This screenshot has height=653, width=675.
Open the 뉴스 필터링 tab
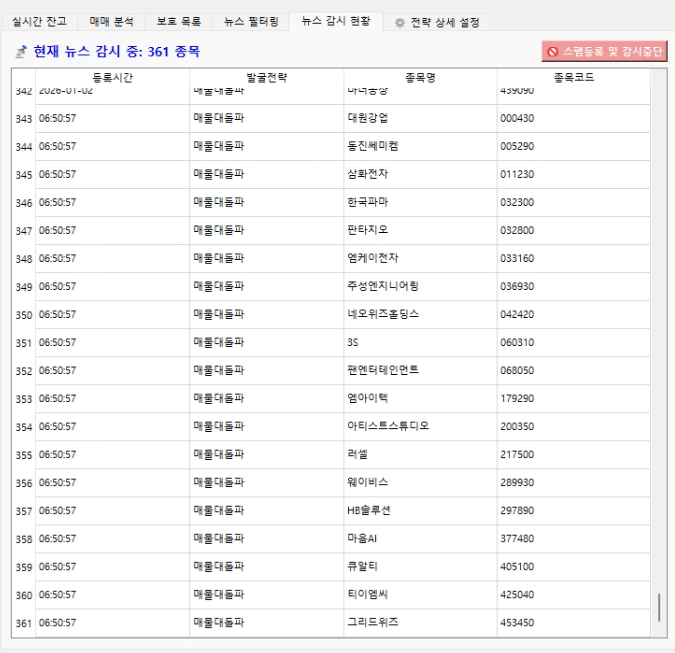(x=251, y=22)
